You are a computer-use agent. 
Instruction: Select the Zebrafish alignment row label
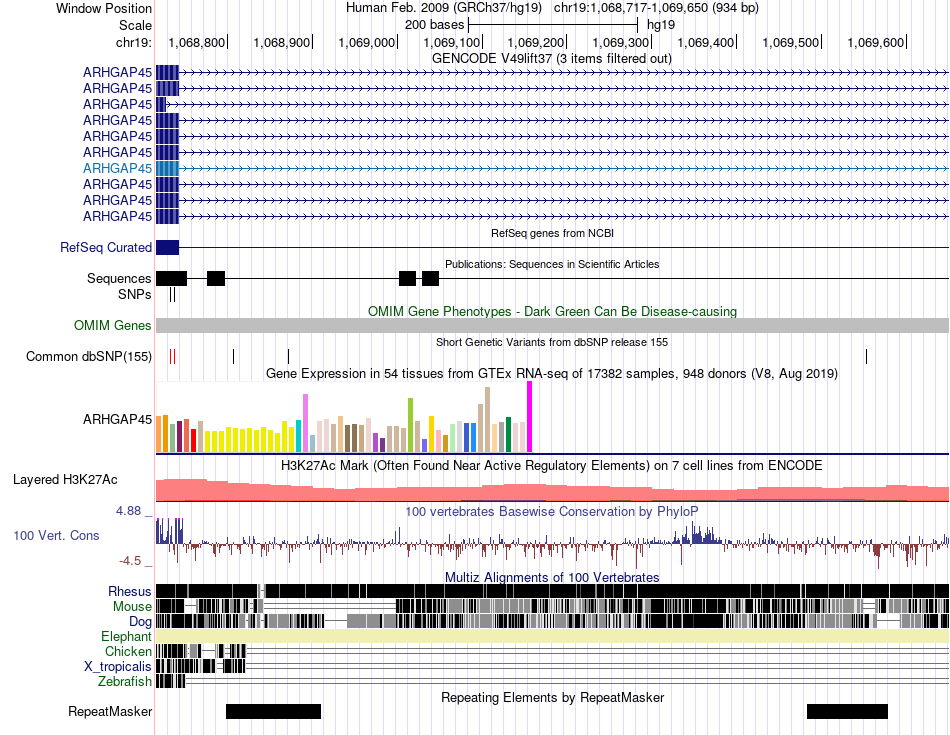125,682
